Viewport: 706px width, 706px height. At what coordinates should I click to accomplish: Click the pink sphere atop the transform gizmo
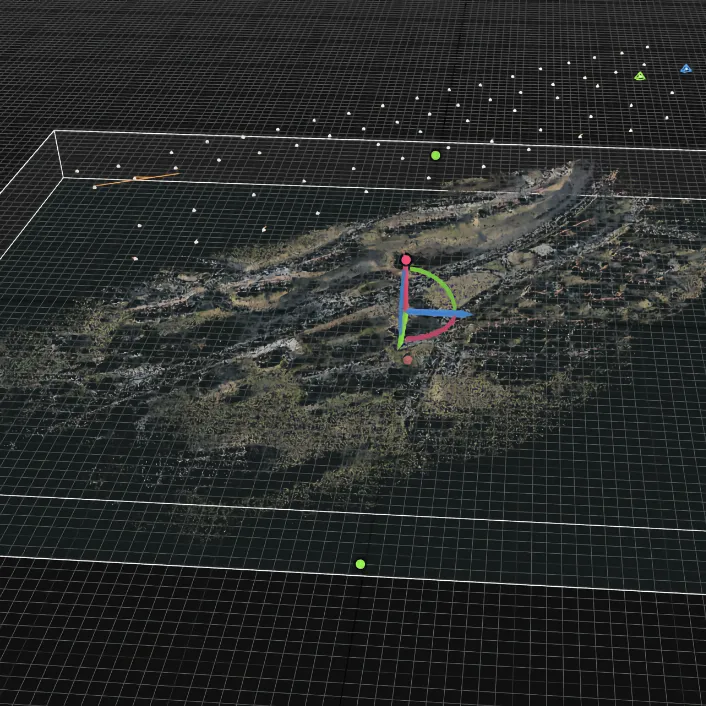click(x=406, y=260)
